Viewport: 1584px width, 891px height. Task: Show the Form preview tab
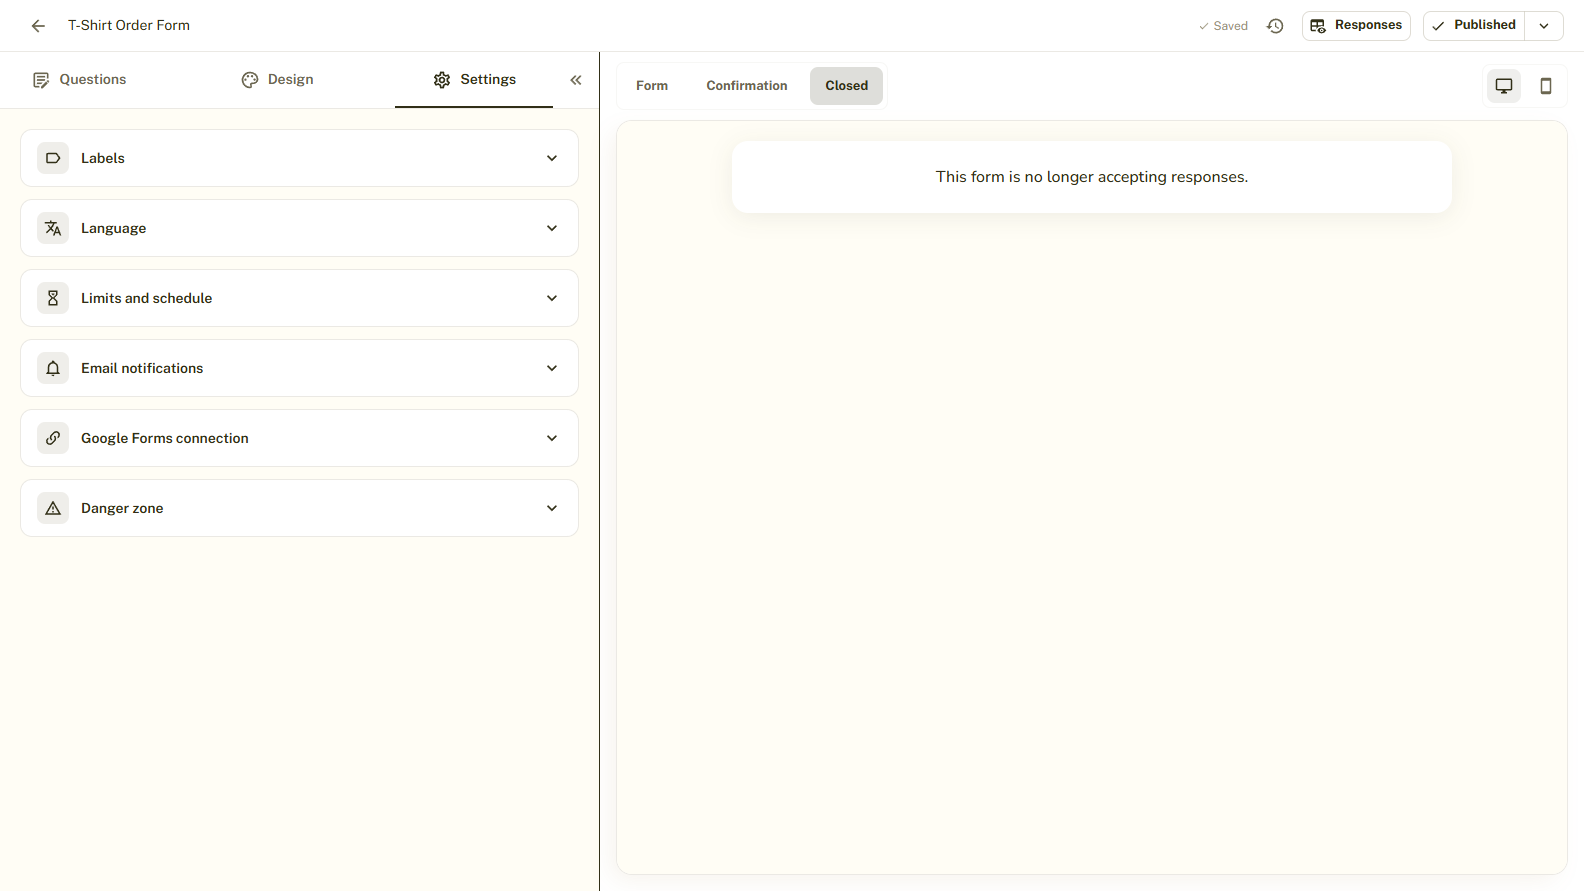coord(652,86)
